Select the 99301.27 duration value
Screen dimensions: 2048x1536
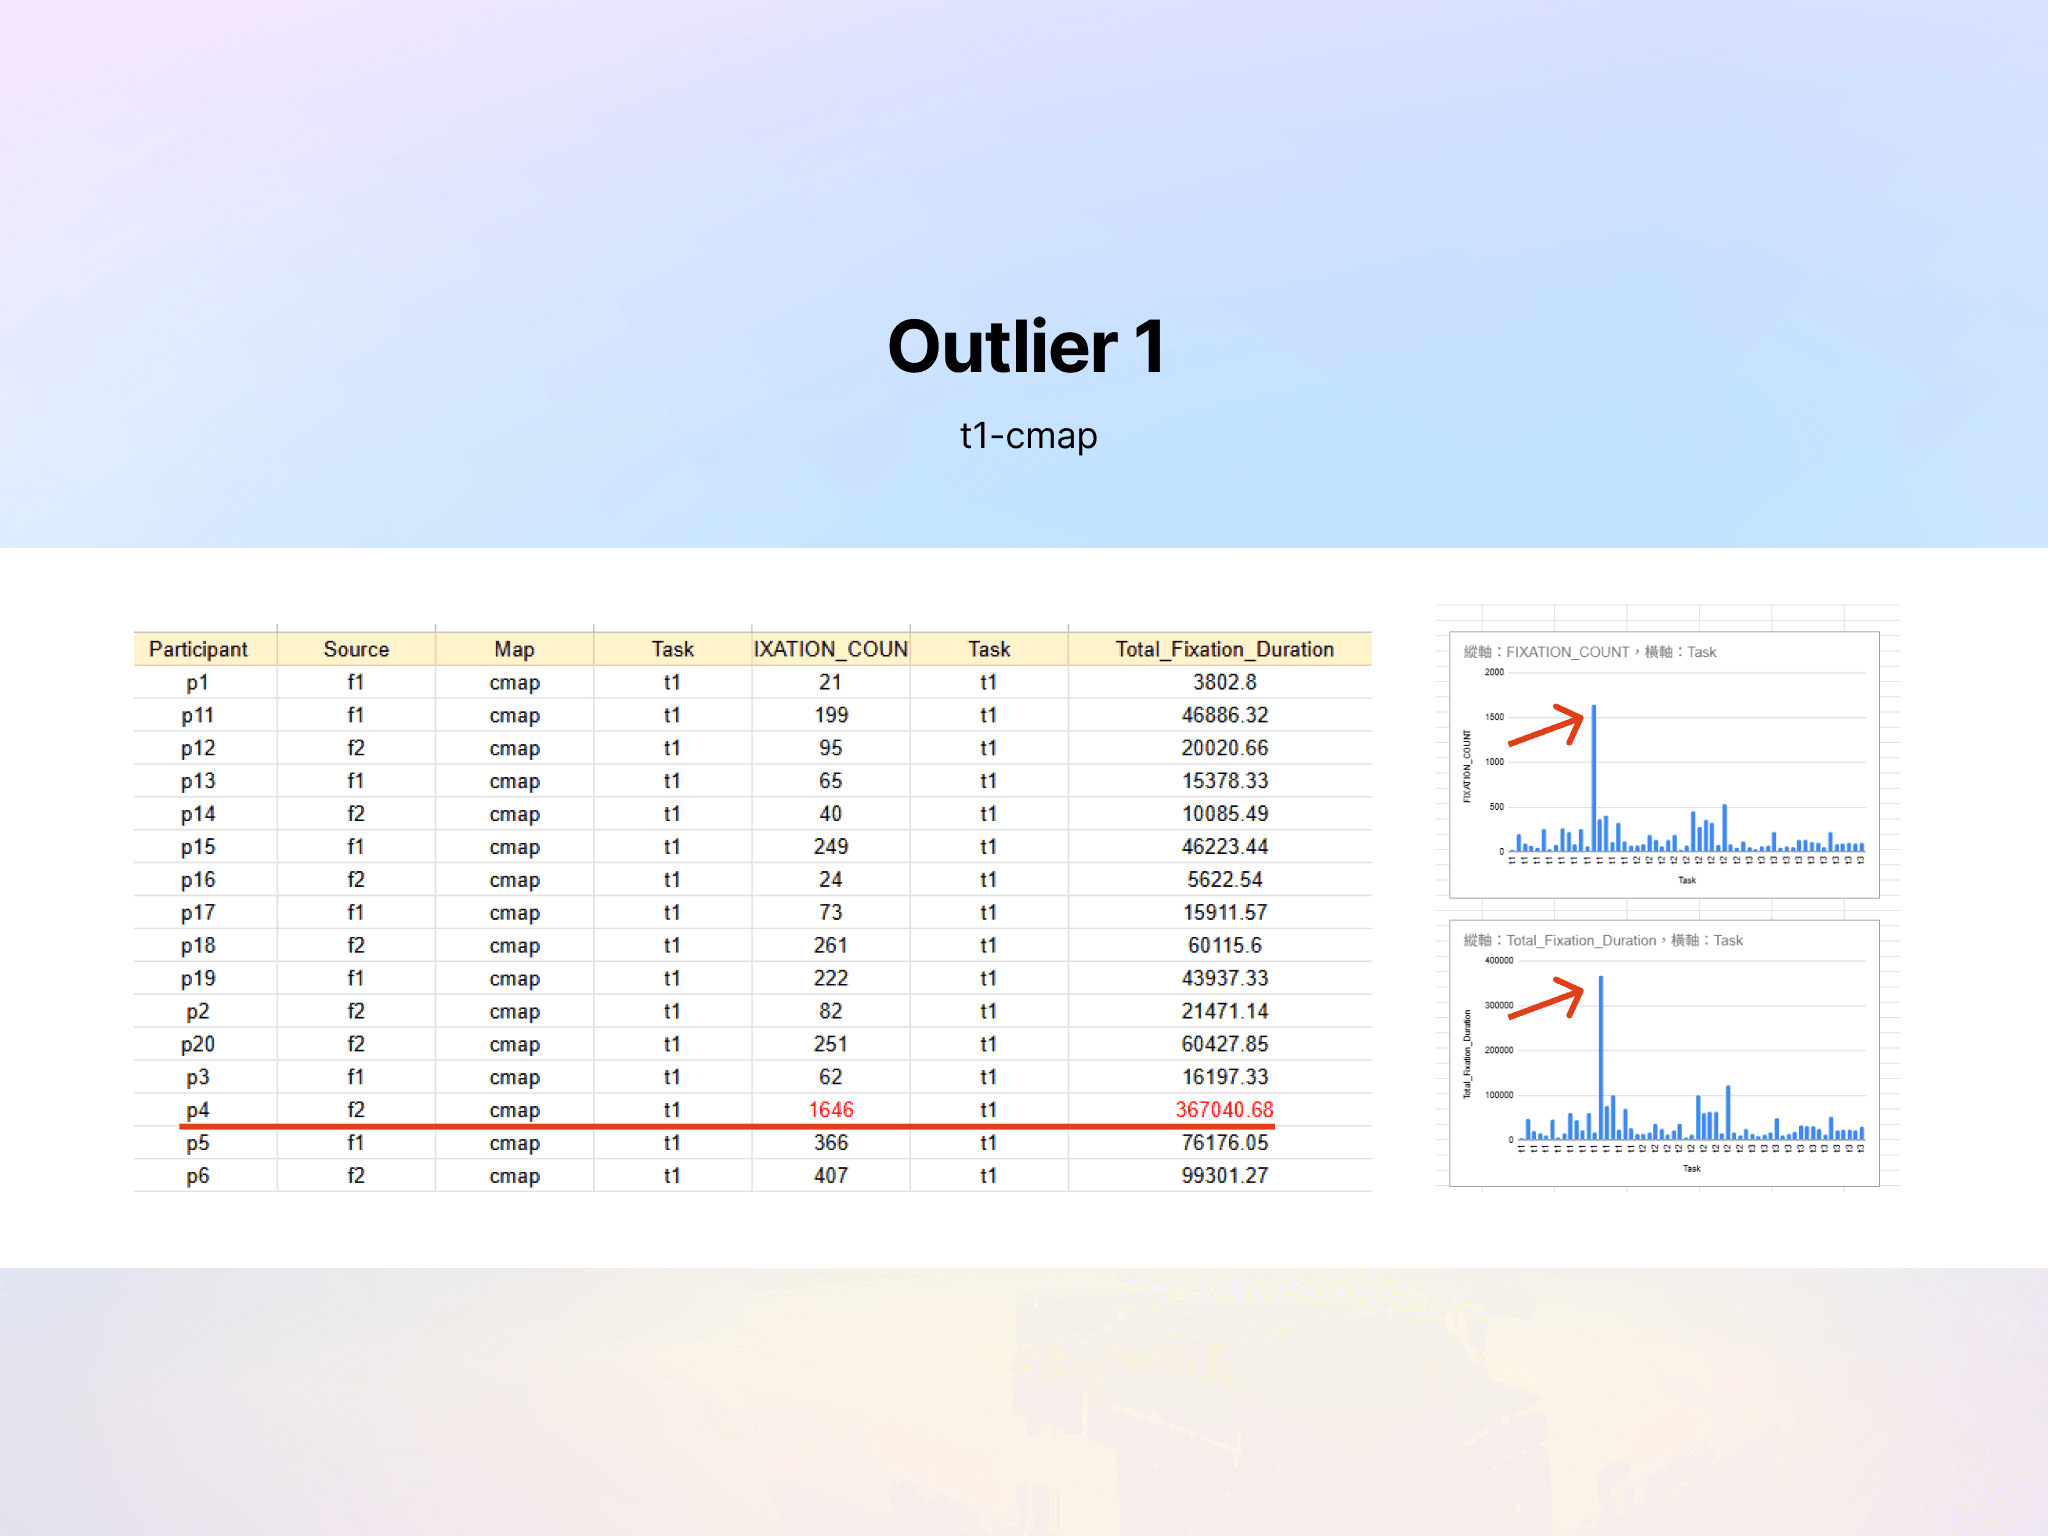coord(1224,1175)
